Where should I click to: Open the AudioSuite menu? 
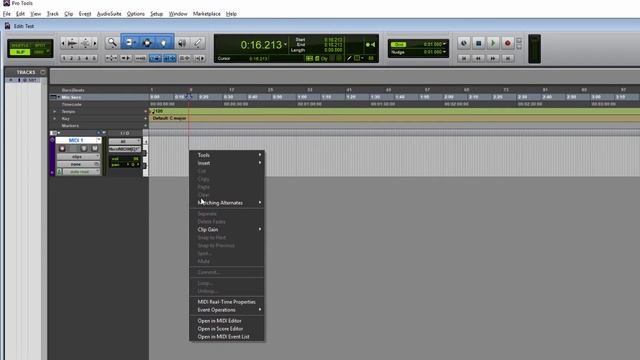pos(109,14)
